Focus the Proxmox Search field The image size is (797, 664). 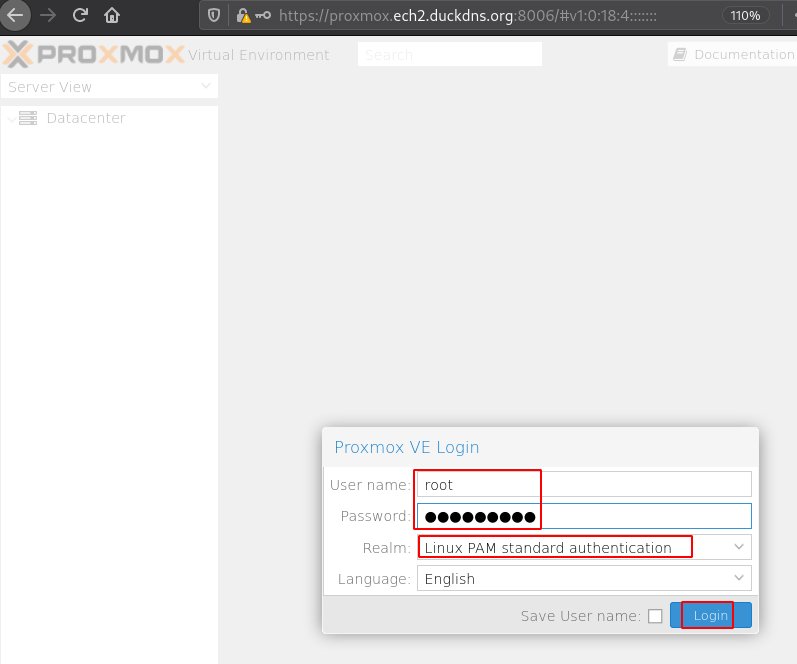pyautogui.click(x=450, y=54)
